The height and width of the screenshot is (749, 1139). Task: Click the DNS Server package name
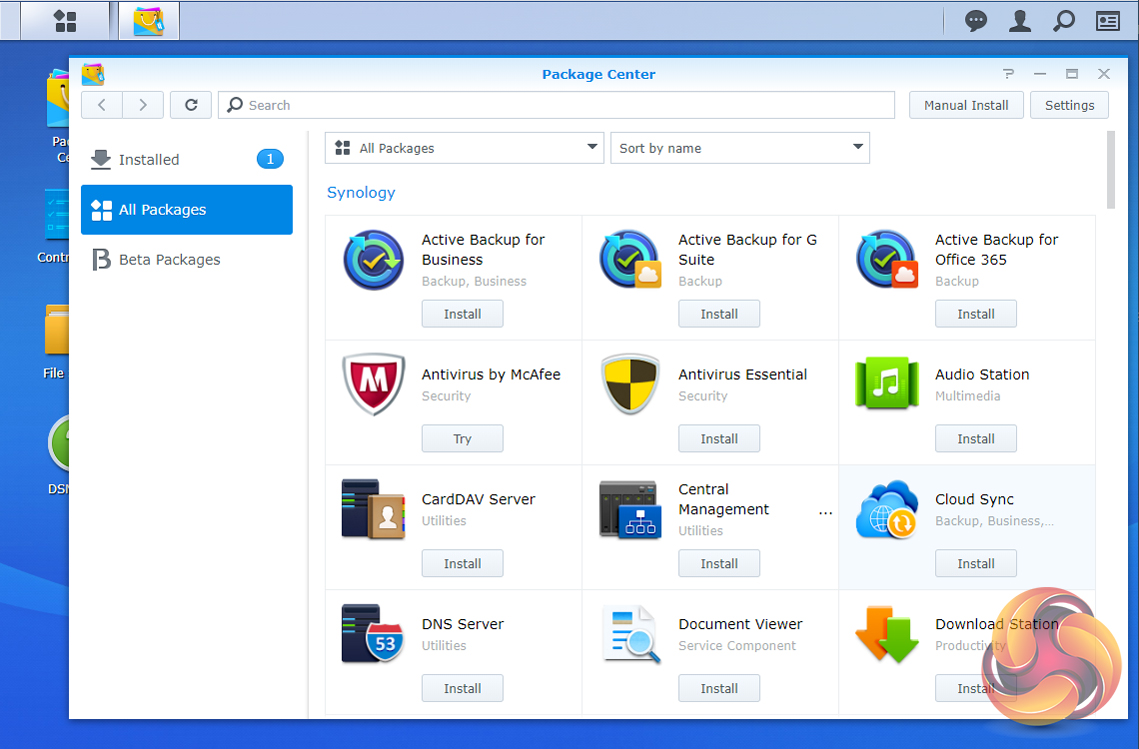tap(463, 624)
